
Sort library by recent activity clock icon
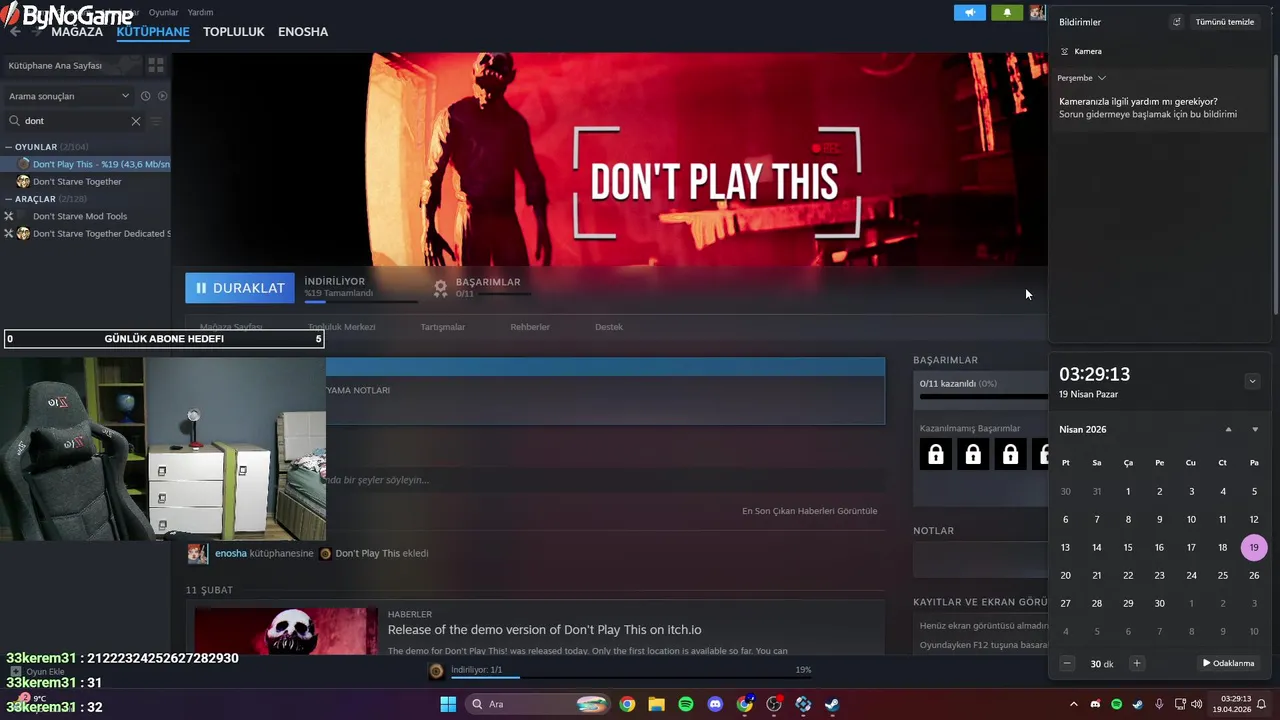pyautogui.click(x=145, y=96)
